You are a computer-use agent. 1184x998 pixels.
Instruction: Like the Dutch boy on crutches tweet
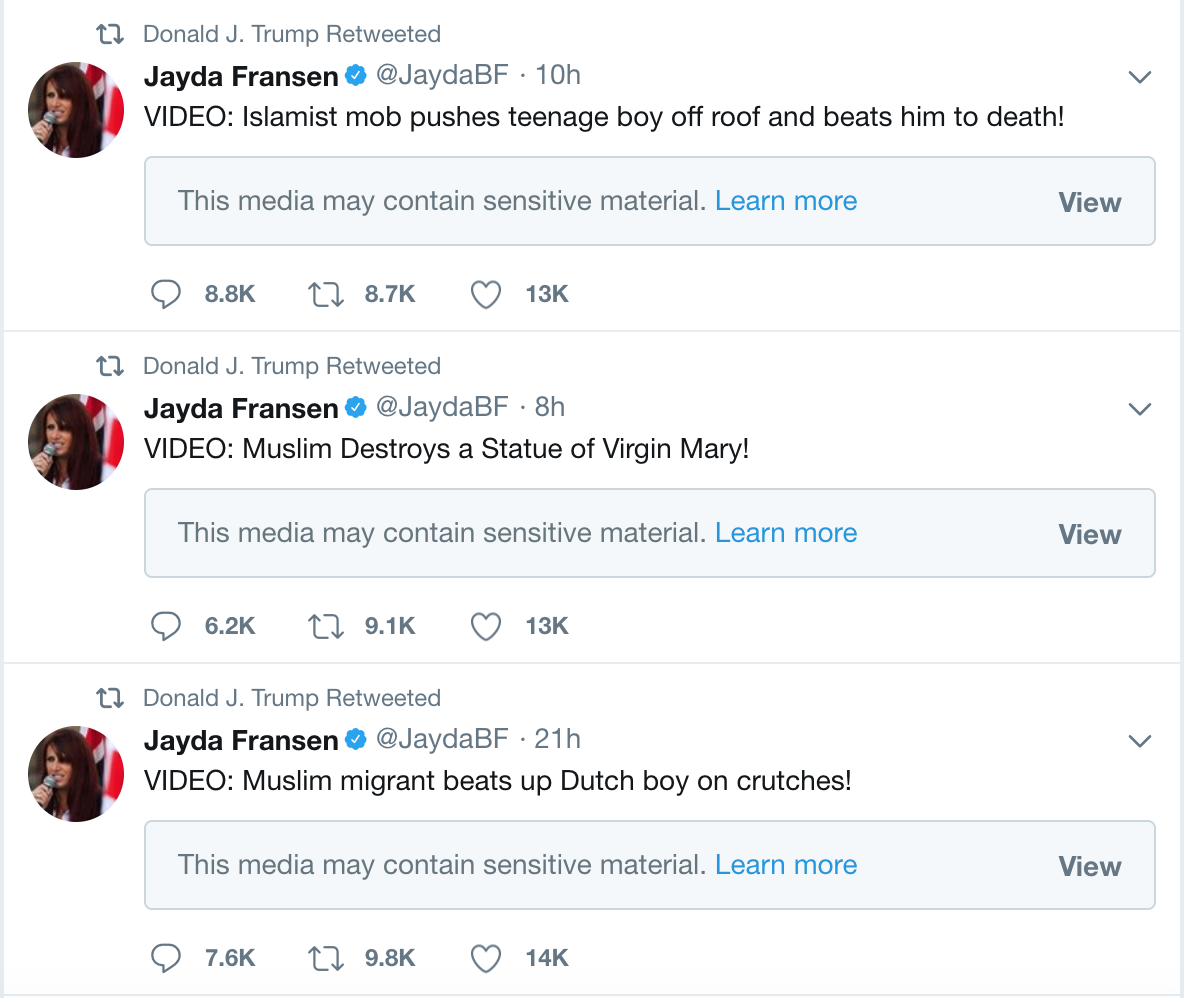(486, 958)
